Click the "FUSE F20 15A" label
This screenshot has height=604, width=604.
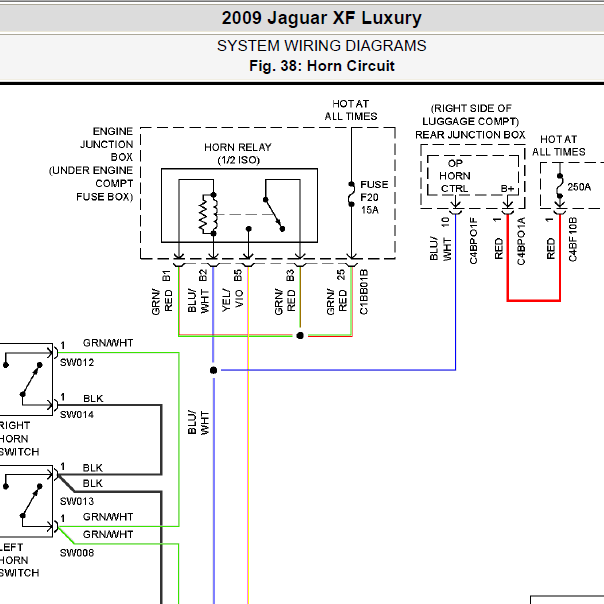pyautogui.click(x=374, y=197)
